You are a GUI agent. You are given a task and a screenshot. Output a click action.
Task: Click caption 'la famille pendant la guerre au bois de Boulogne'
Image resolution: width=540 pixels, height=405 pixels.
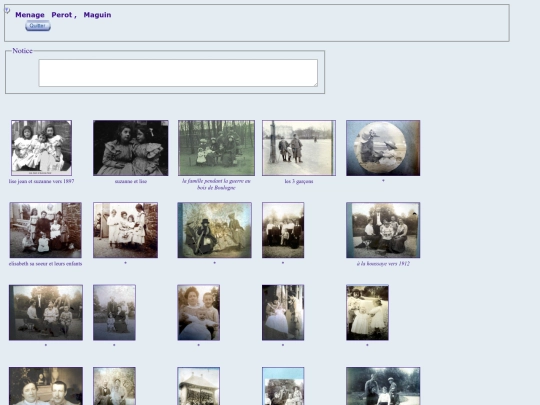point(216,184)
